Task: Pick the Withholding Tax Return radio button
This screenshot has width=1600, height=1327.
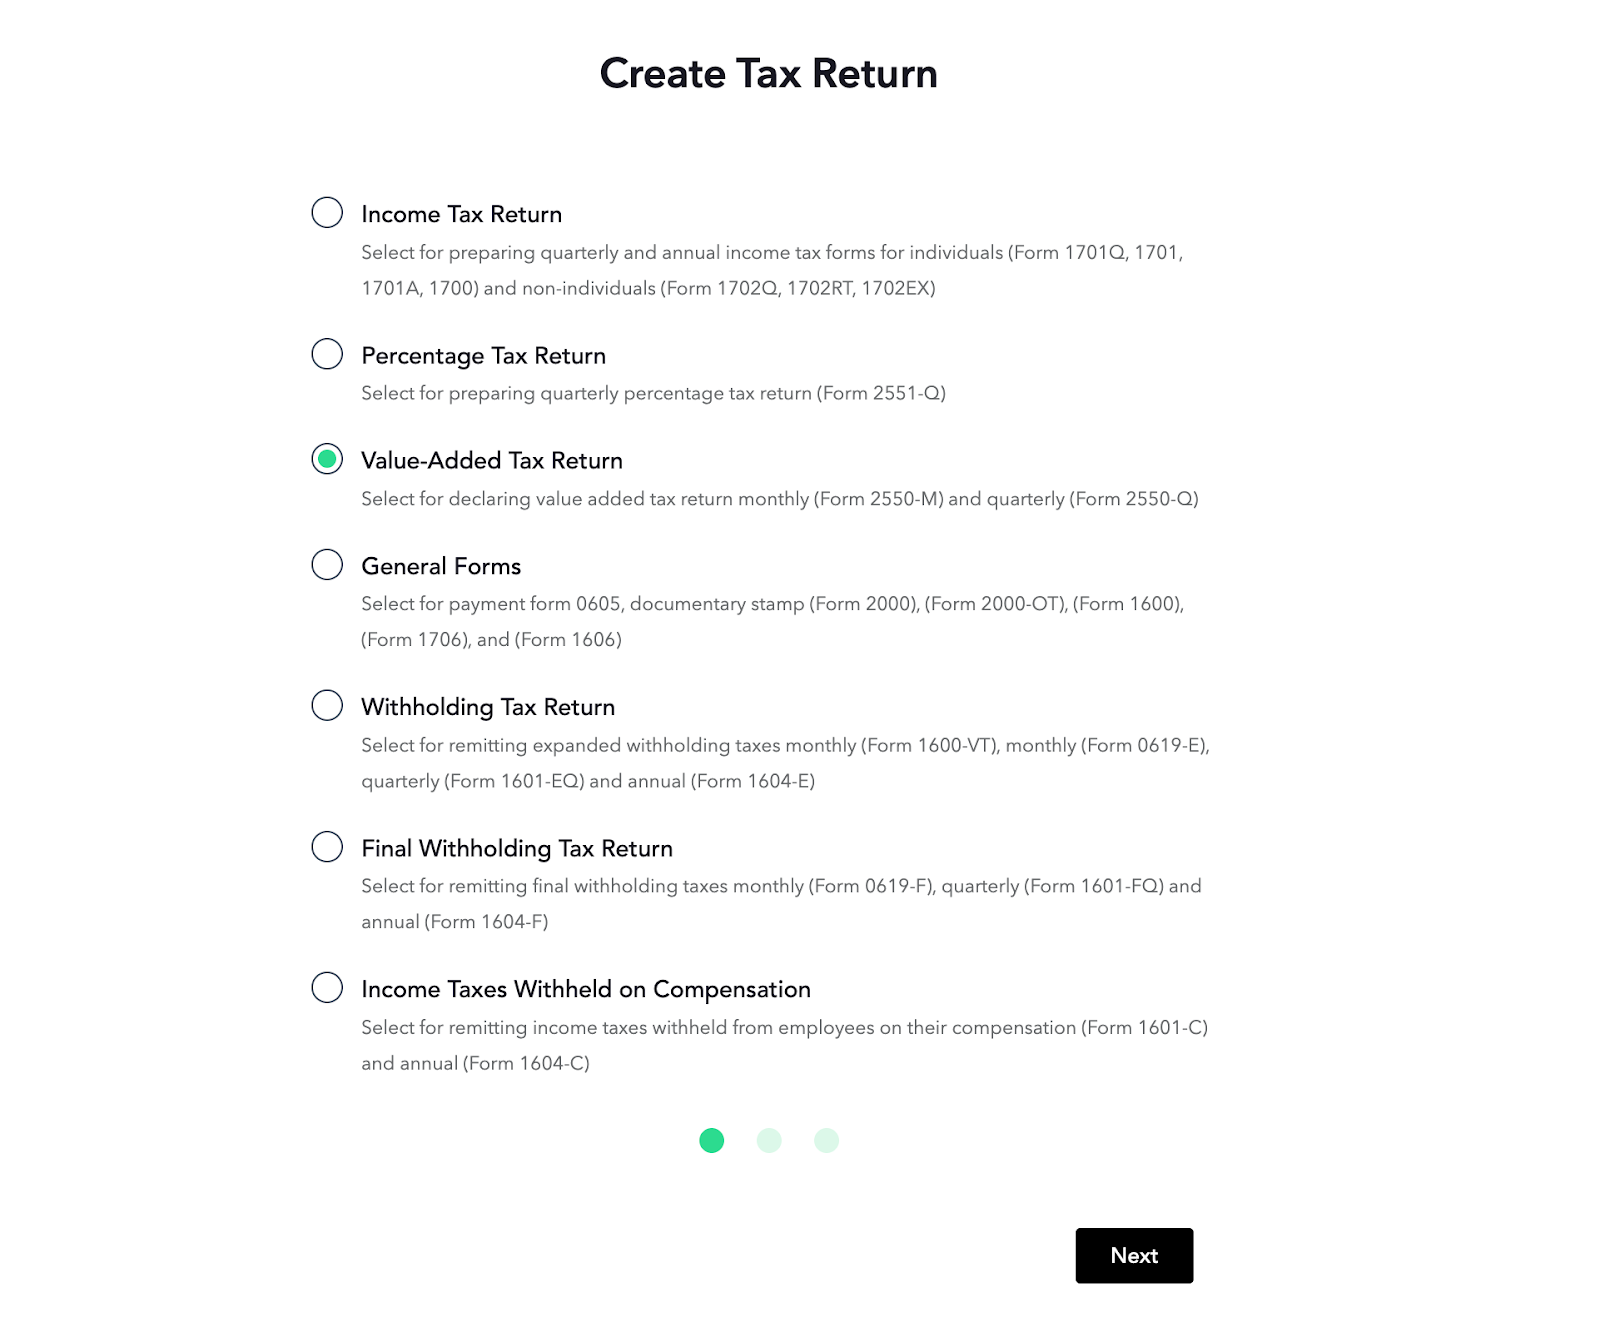Action: [327, 705]
